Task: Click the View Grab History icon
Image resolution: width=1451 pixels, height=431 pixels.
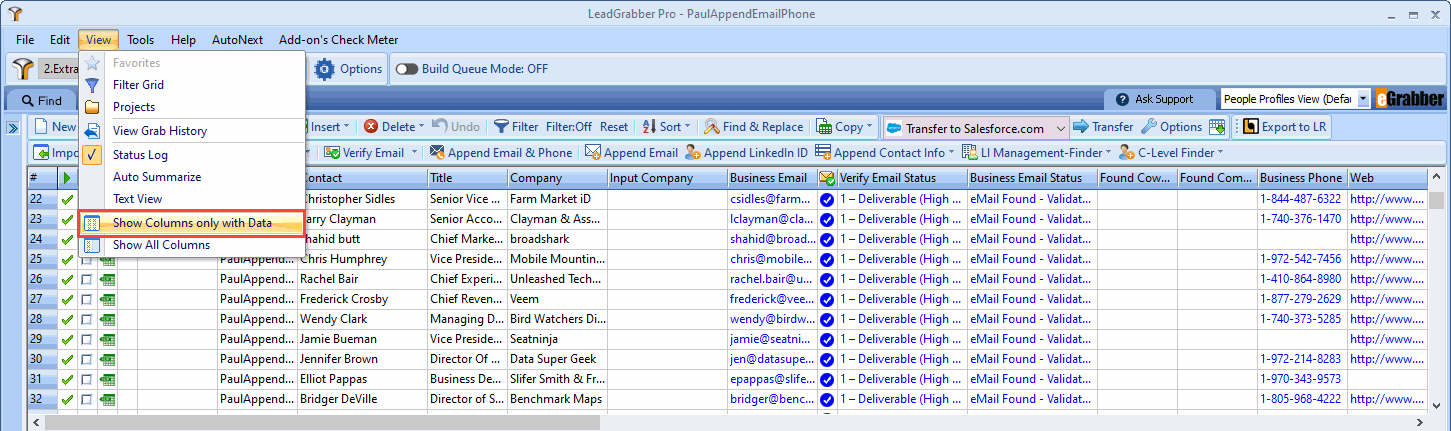Action: [92, 131]
